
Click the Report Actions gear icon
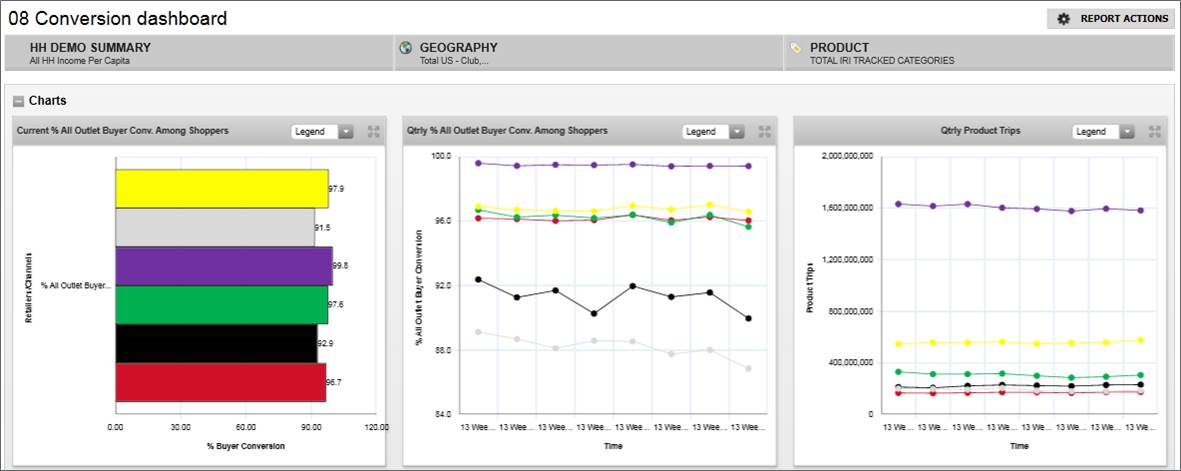coord(1063,19)
